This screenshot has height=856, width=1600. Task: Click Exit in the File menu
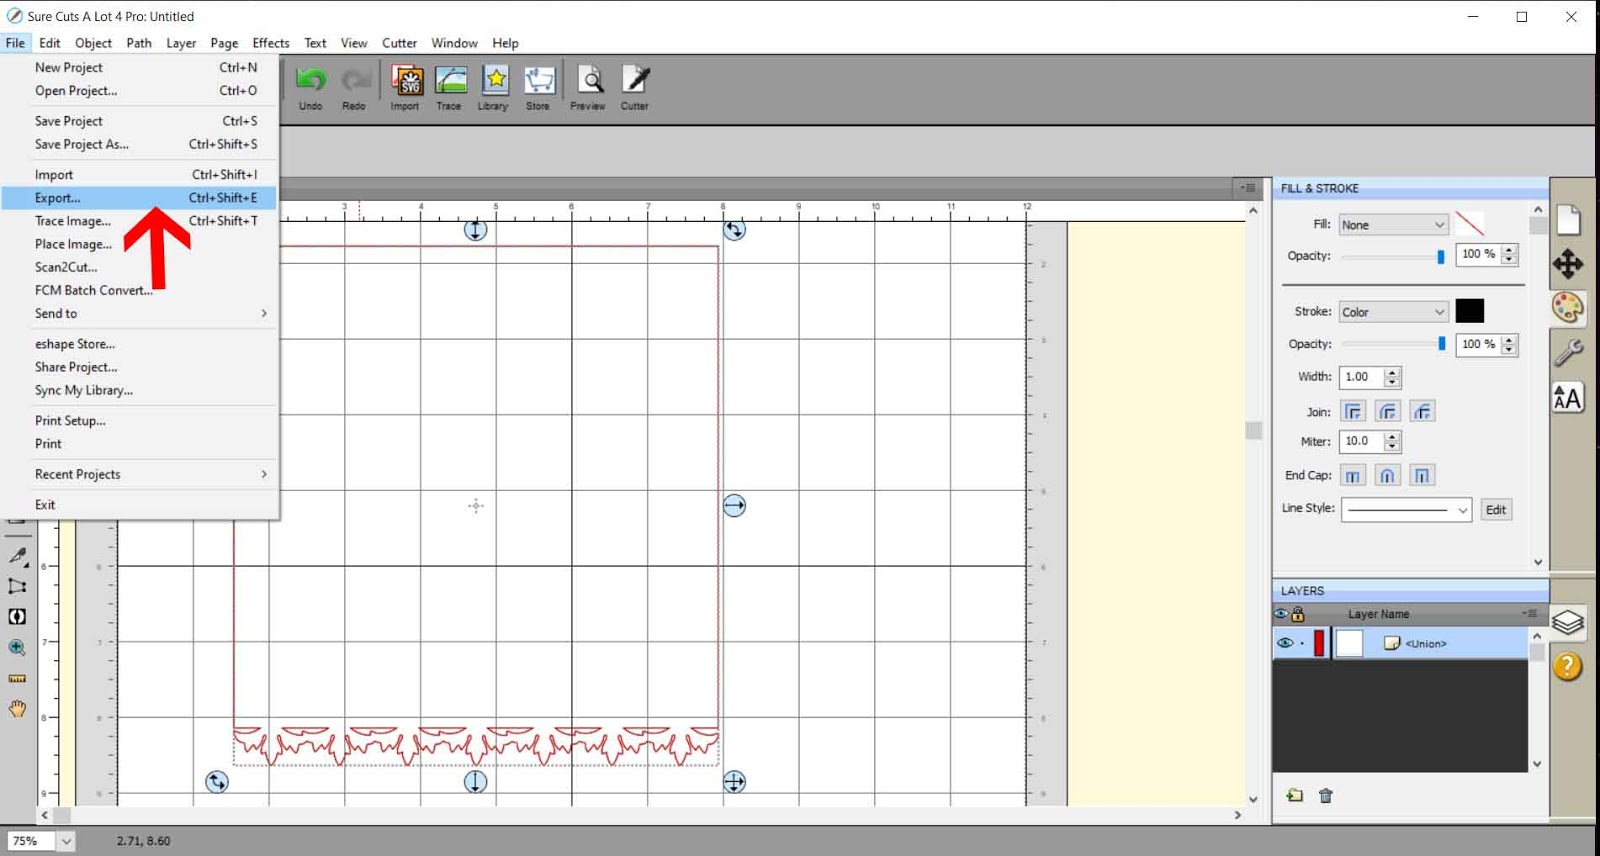[140, 505]
